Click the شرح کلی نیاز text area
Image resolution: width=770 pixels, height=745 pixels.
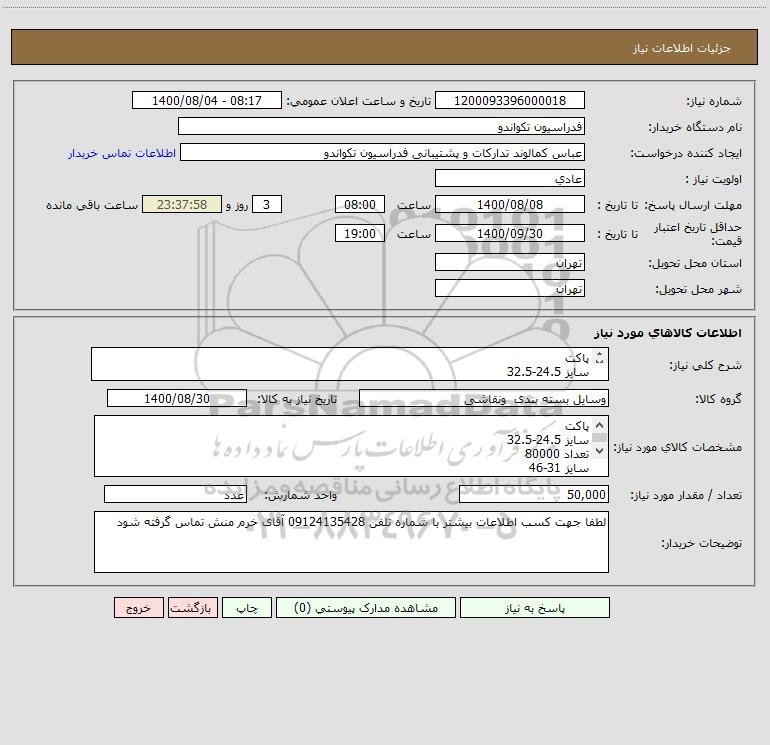pos(350,364)
